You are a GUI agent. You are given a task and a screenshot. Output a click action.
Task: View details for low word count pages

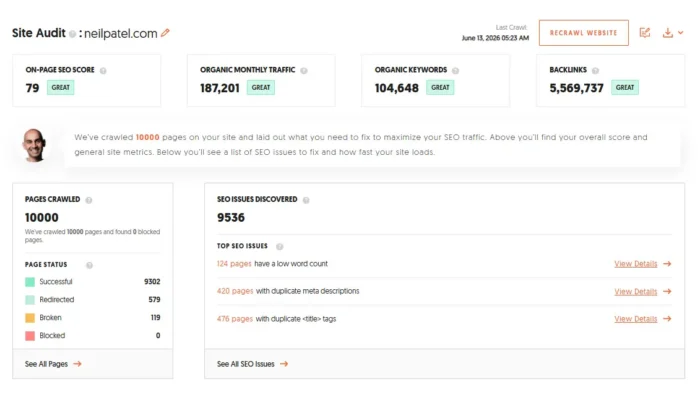click(635, 264)
